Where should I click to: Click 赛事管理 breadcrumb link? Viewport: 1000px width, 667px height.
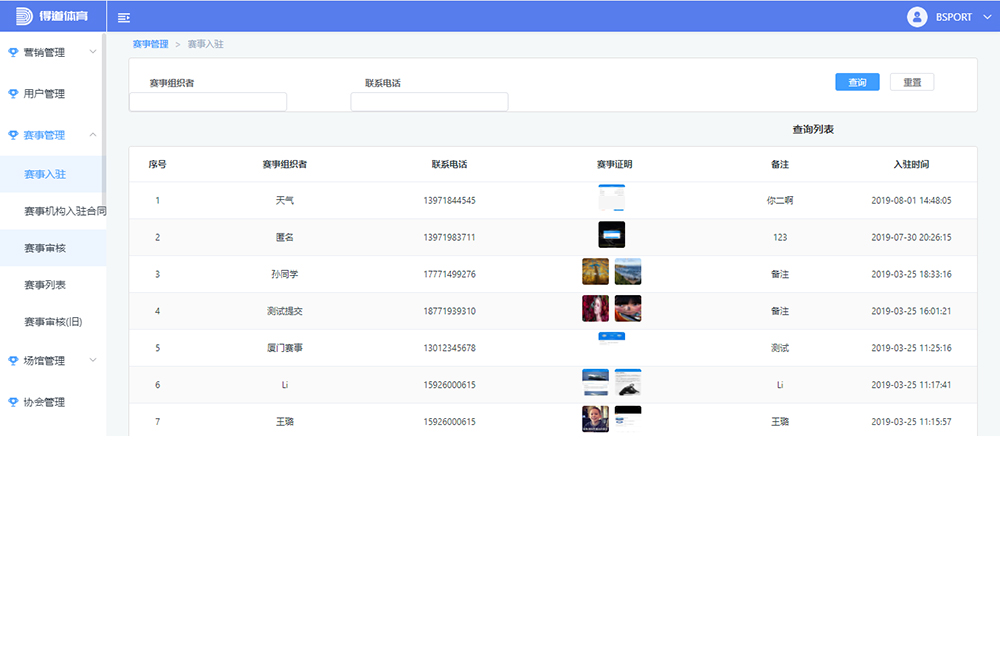pos(150,44)
